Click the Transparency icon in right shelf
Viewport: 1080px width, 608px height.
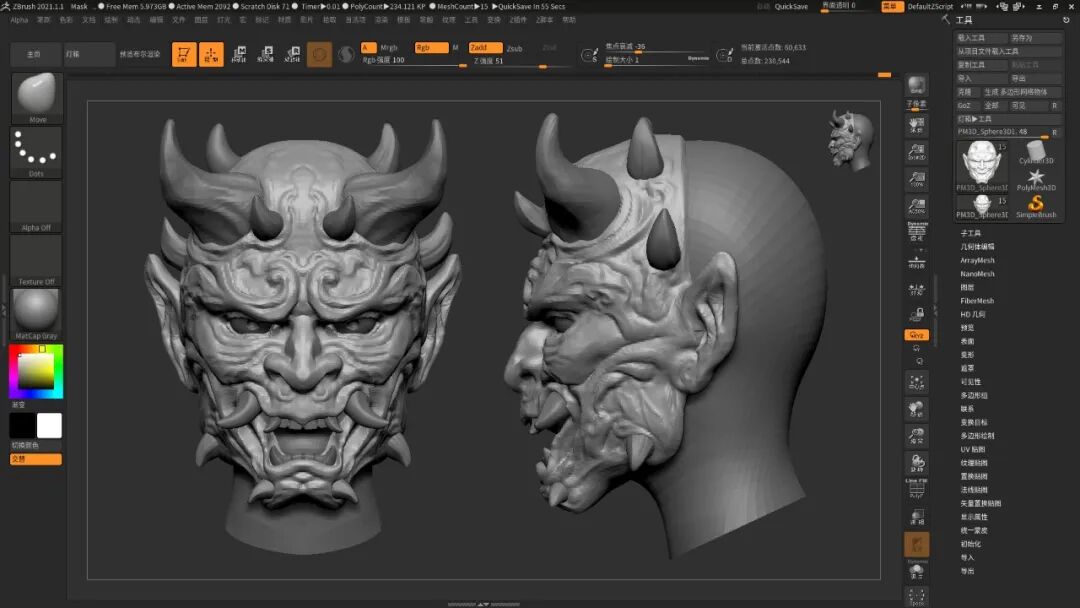(x=917, y=517)
